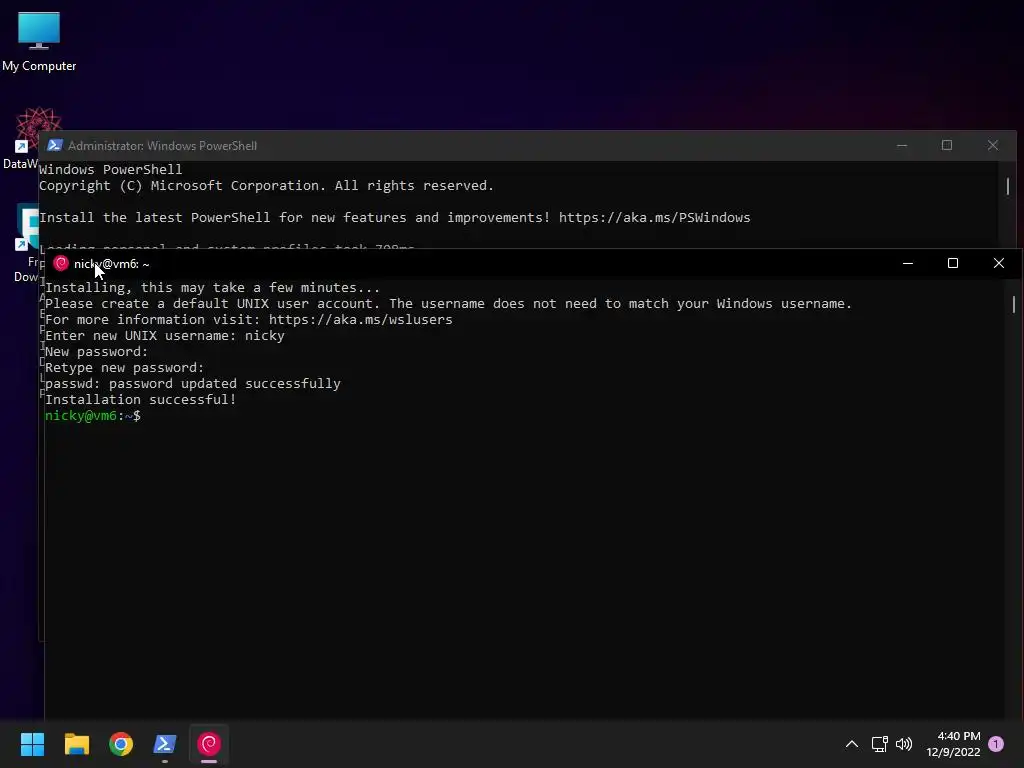Maximize the nicky@vm6 terminal window
The height and width of the screenshot is (768, 1024).
953,263
